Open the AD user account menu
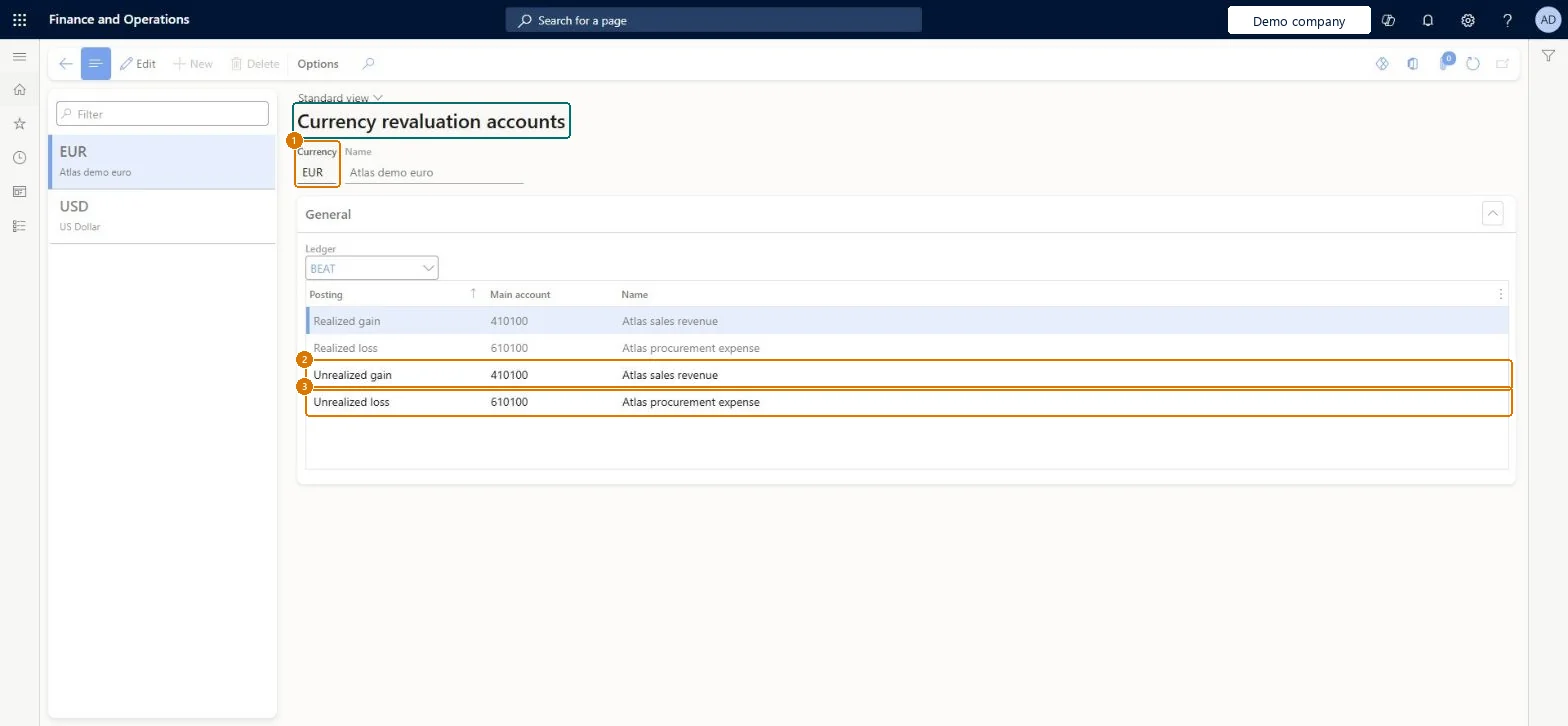Image resolution: width=1568 pixels, height=726 pixels. point(1547,20)
